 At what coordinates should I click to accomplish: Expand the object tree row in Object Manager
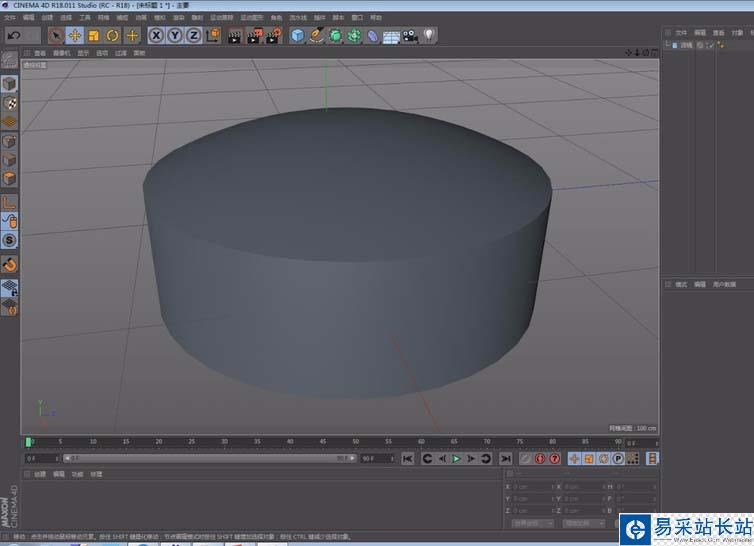(x=667, y=45)
